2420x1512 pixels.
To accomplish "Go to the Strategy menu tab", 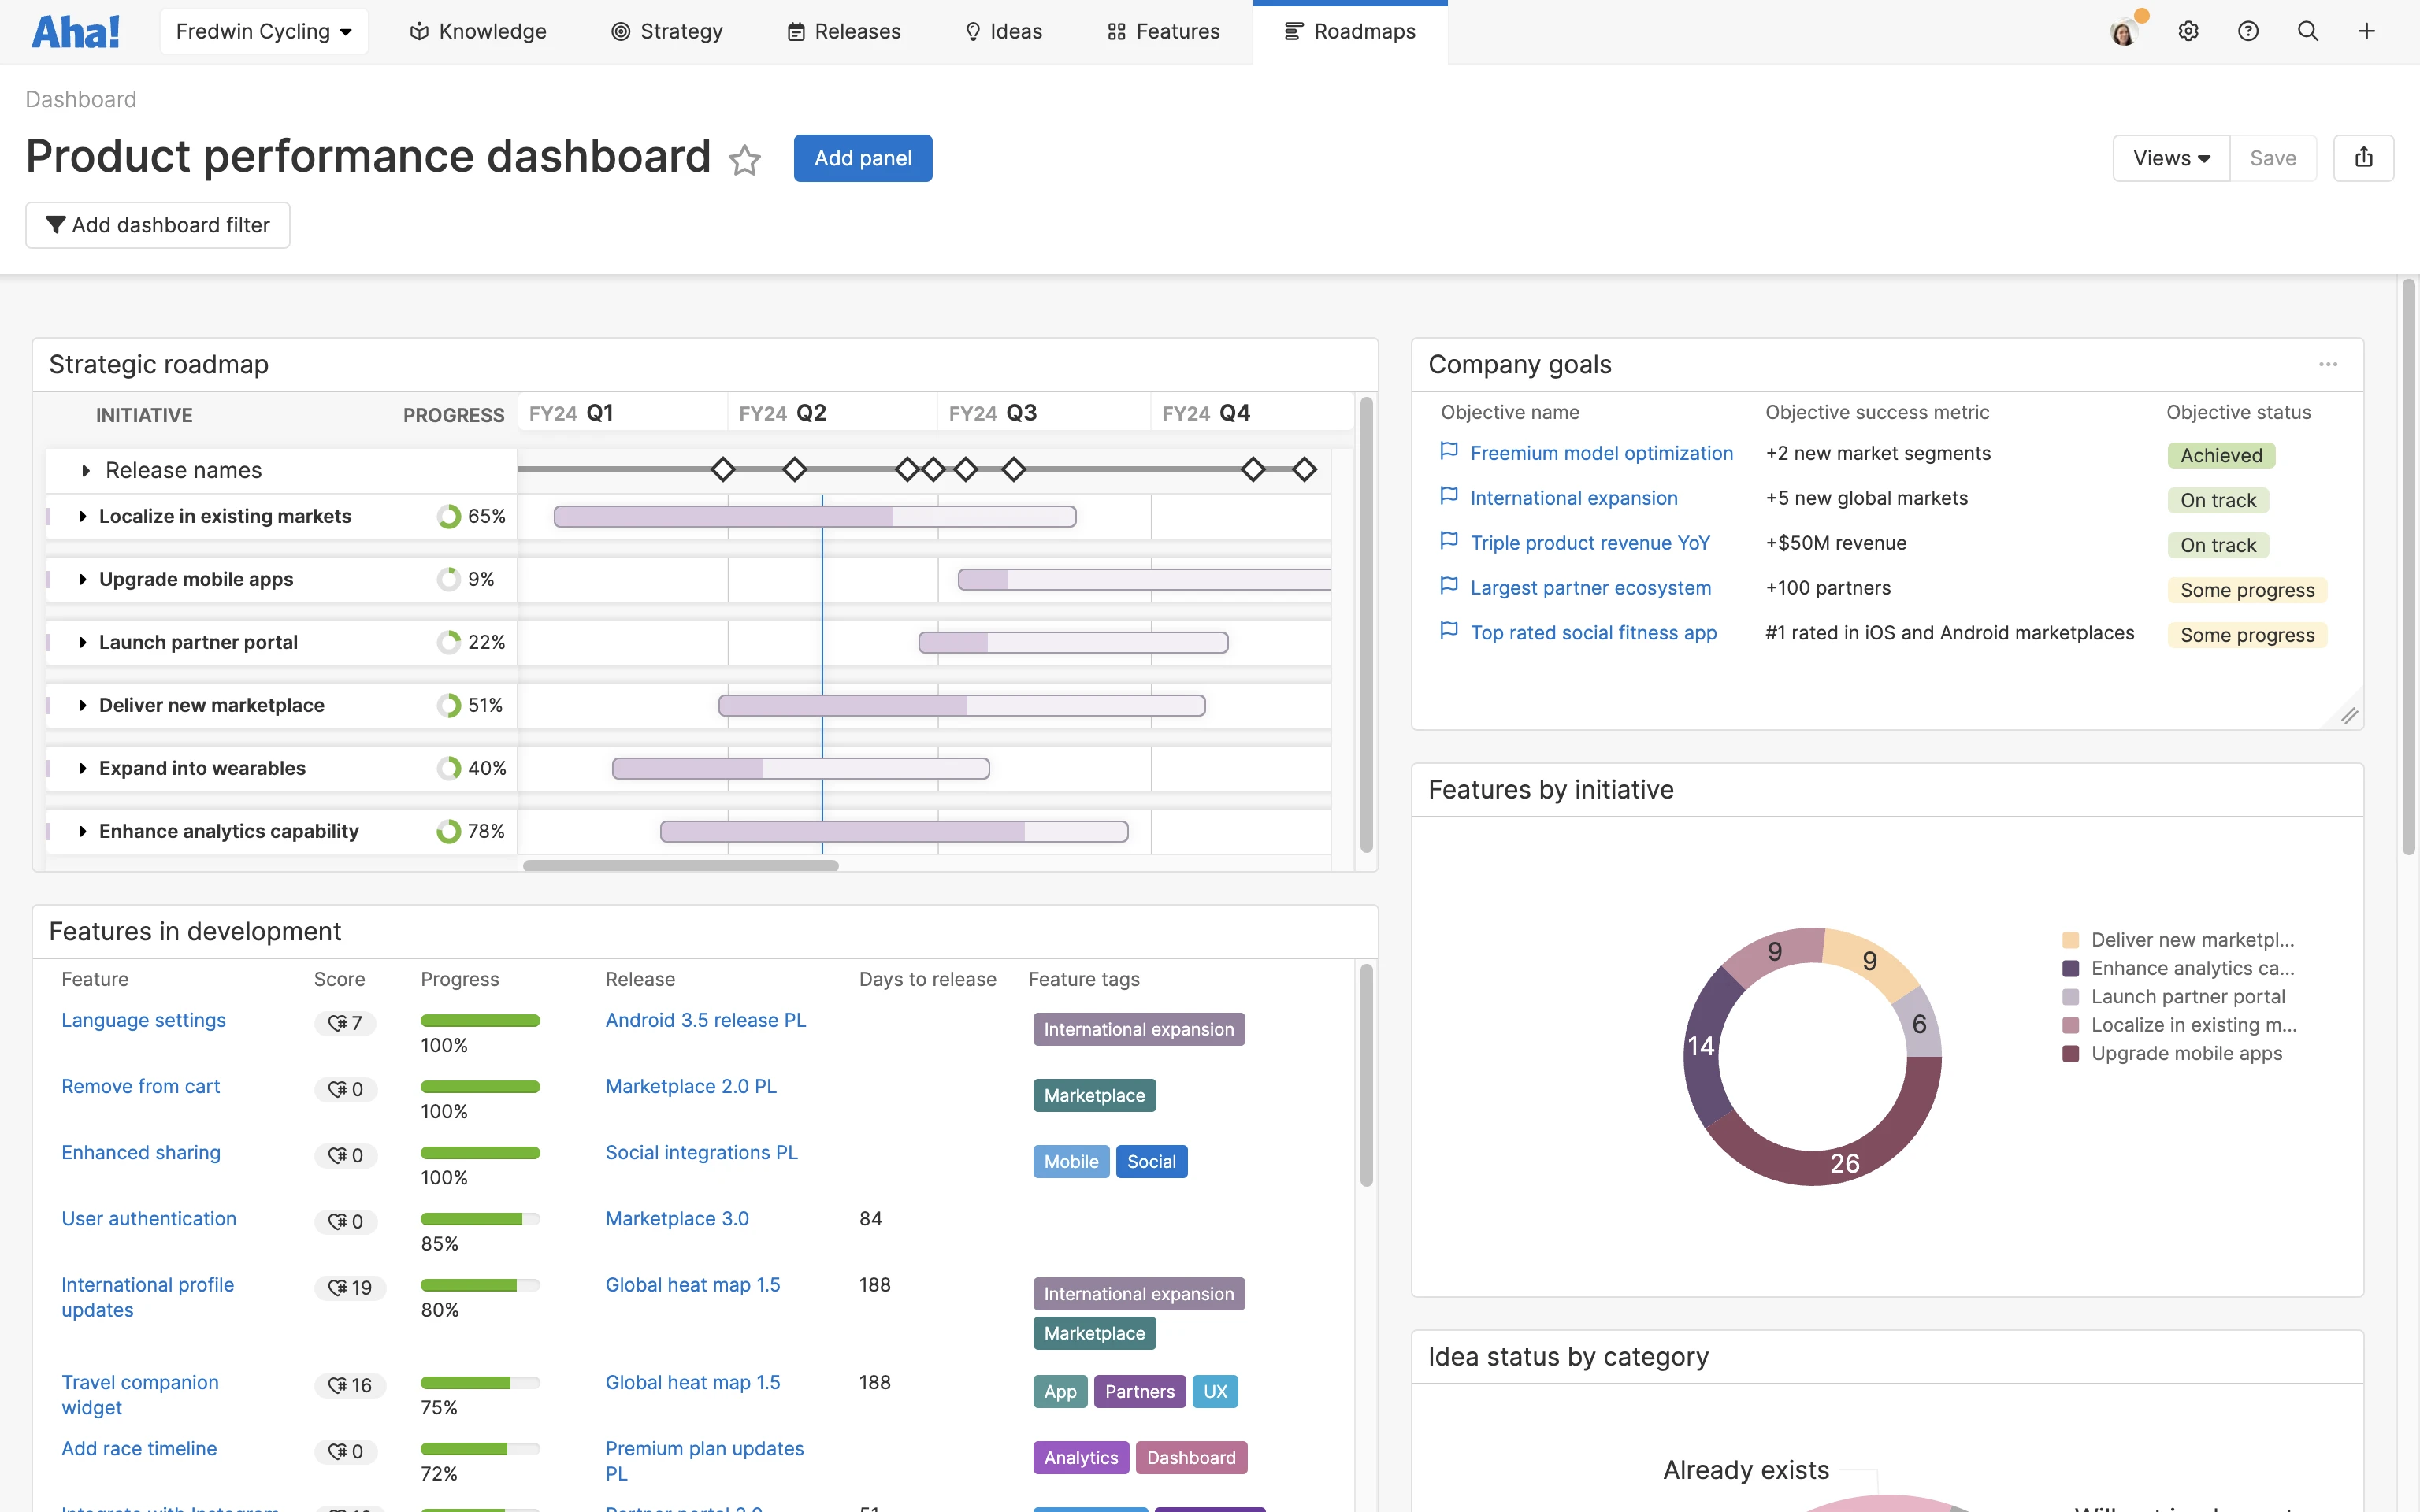I will (667, 31).
